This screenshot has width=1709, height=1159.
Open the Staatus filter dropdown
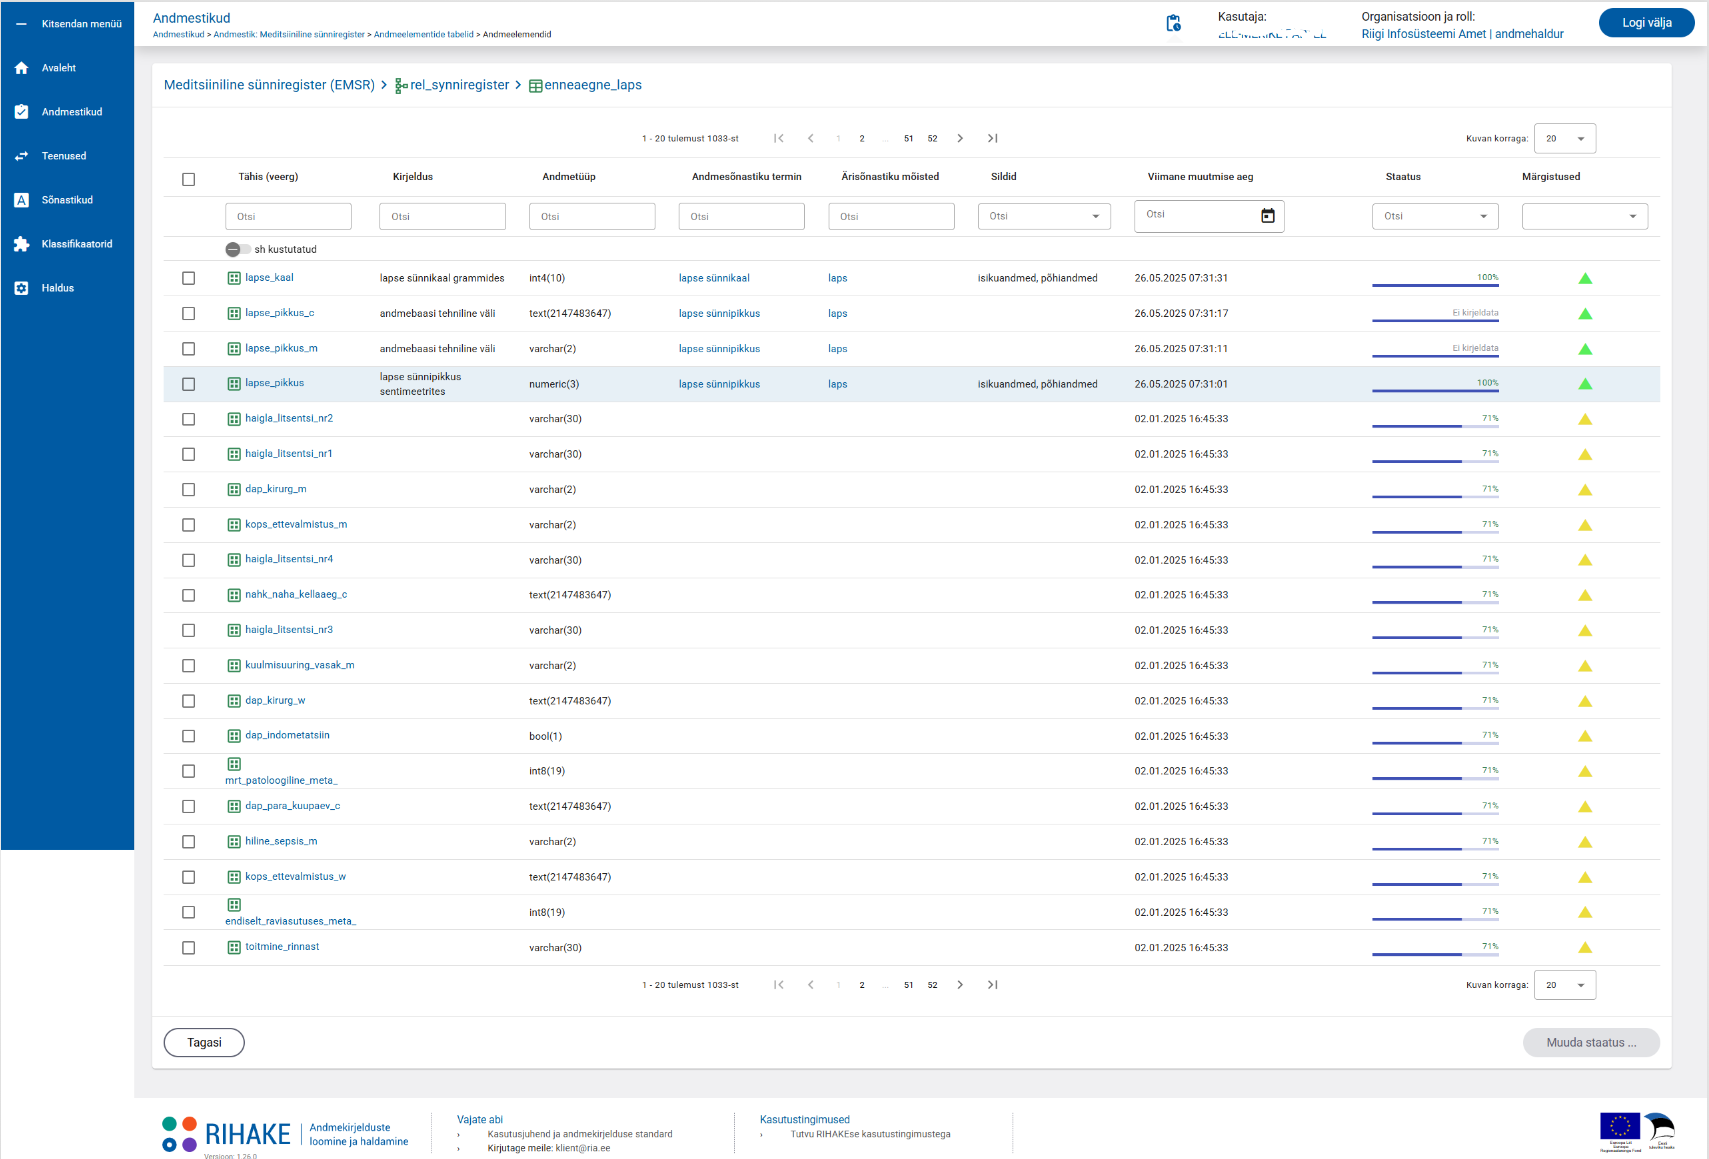[x=1434, y=217]
